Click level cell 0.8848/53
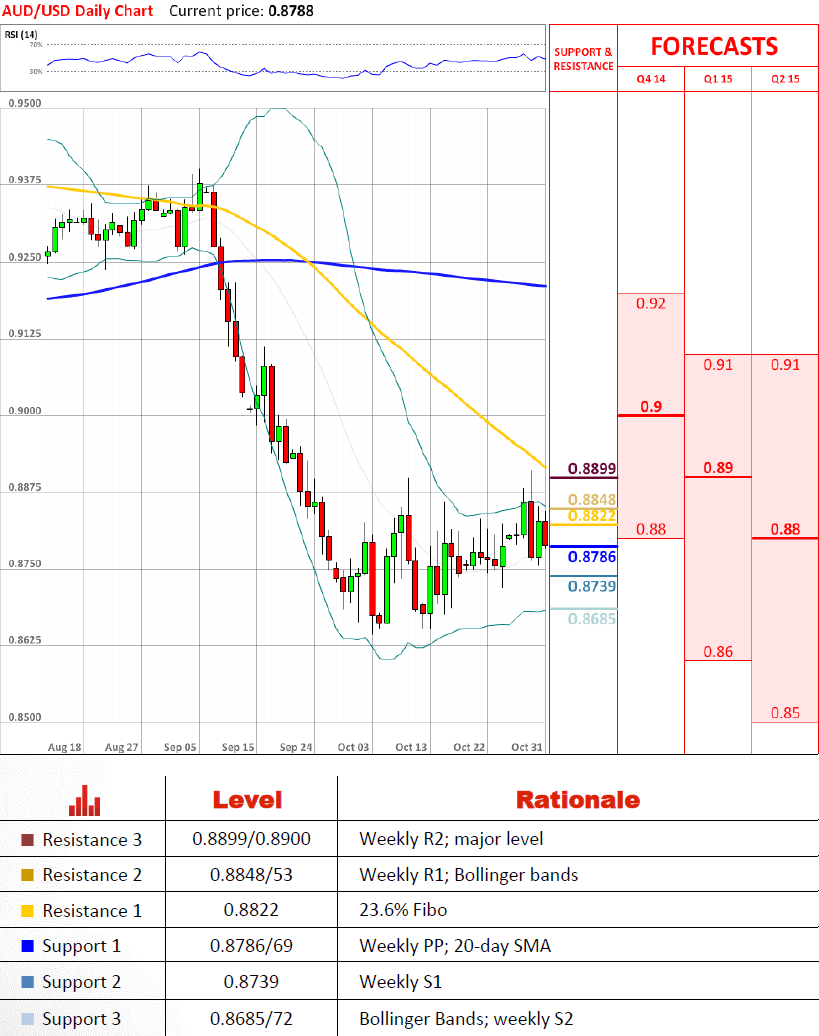The height and width of the screenshot is (1036, 819). (x=251, y=875)
